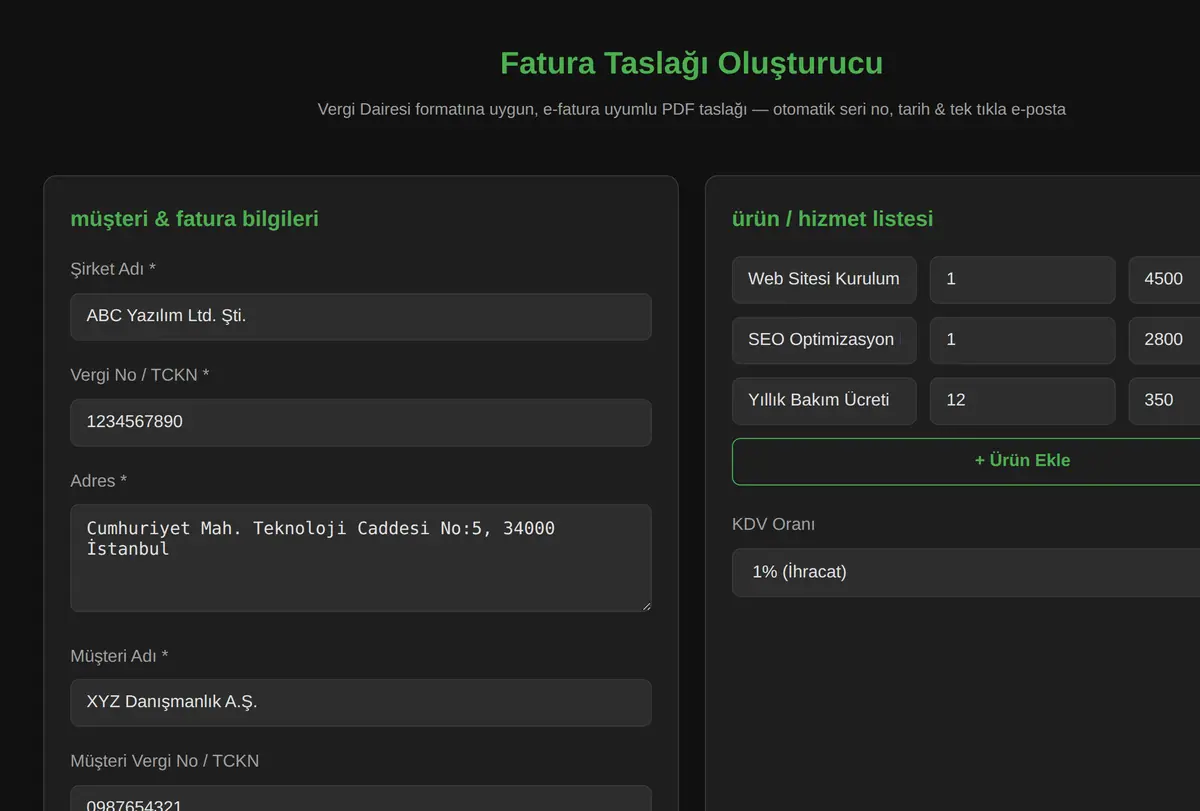Click the price field showing 4500
The width and height of the screenshot is (1200, 811).
point(1165,280)
